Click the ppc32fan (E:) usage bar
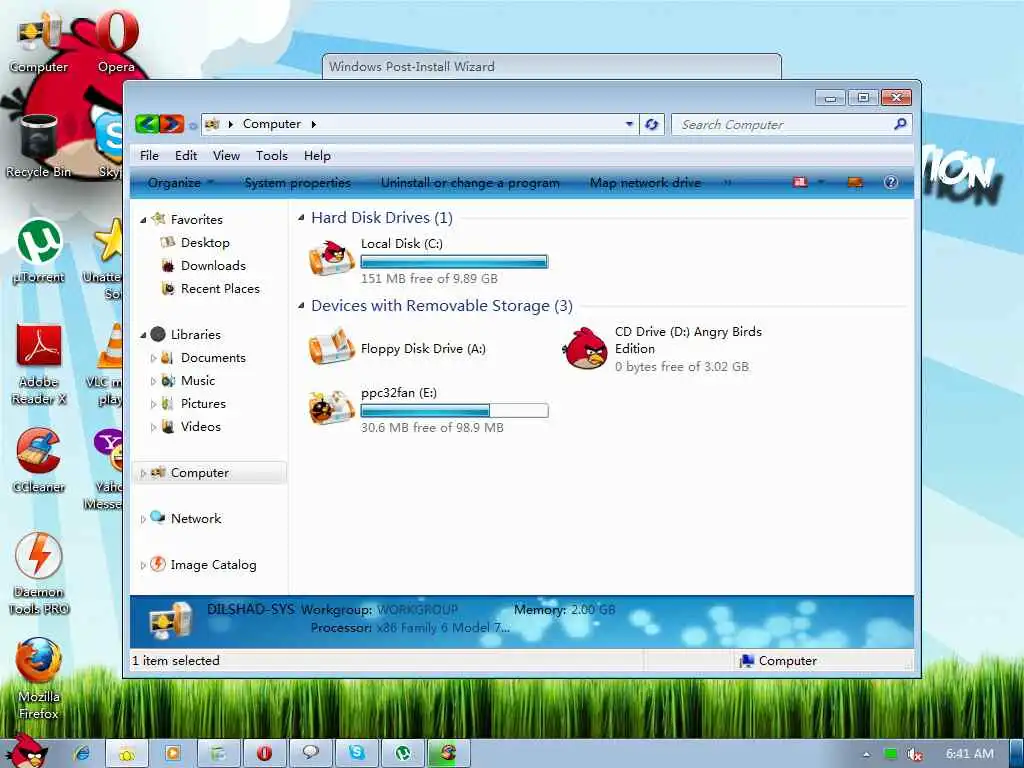This screenshot has width=1024, height=768. pos(454,410)
